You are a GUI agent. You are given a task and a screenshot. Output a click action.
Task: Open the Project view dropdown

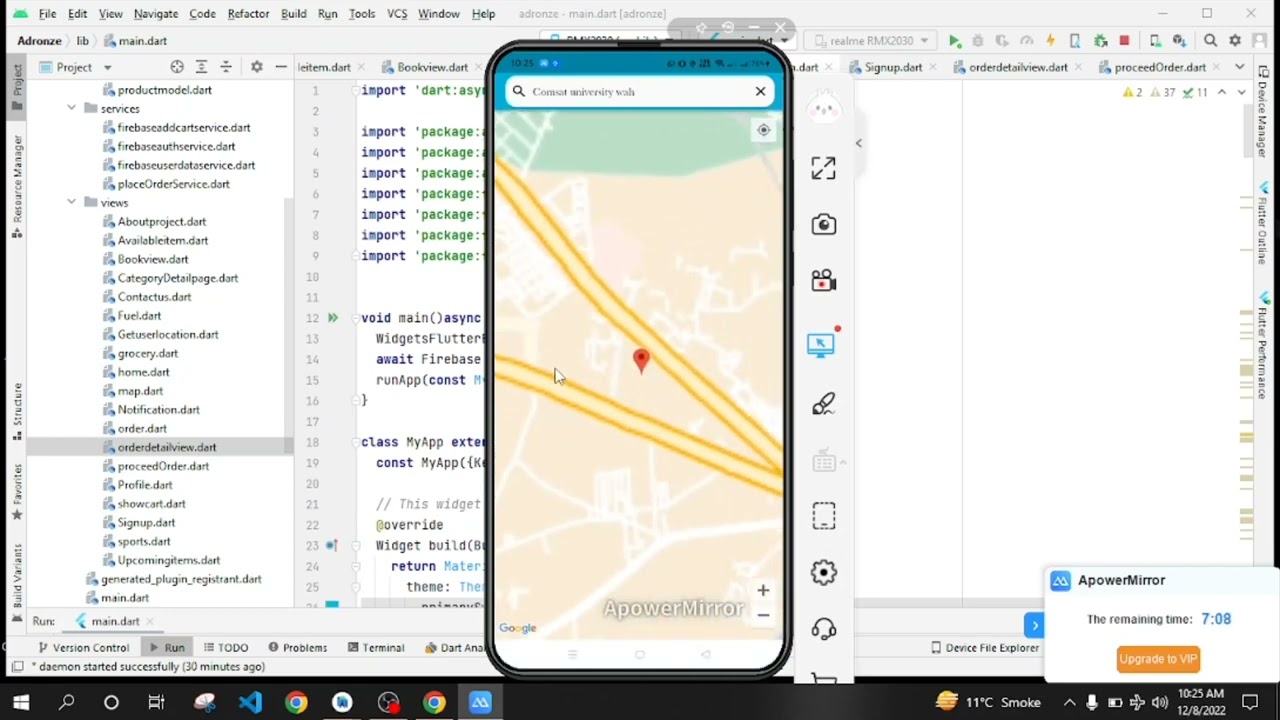(x=75, y=67)
